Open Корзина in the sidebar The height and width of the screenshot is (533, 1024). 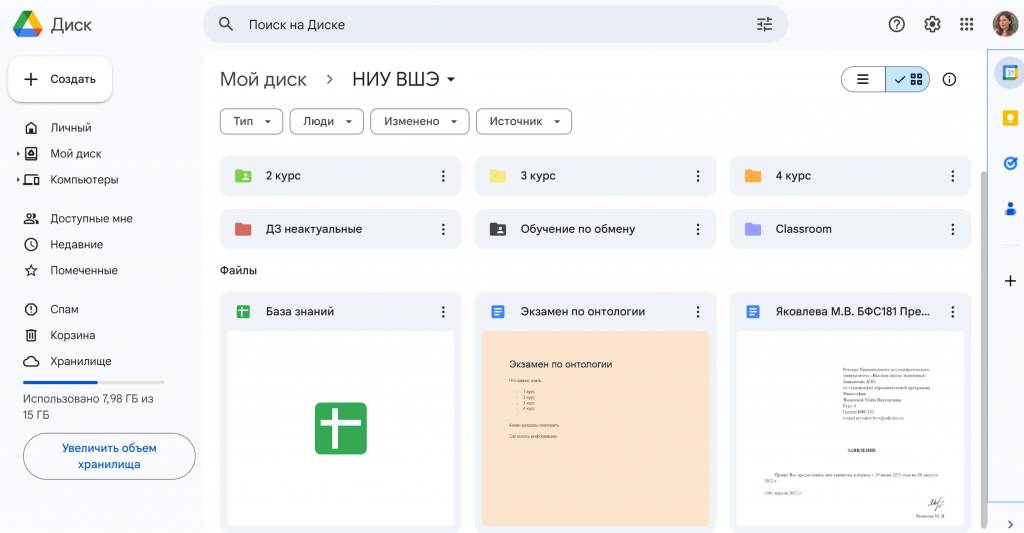pos(73,336)
